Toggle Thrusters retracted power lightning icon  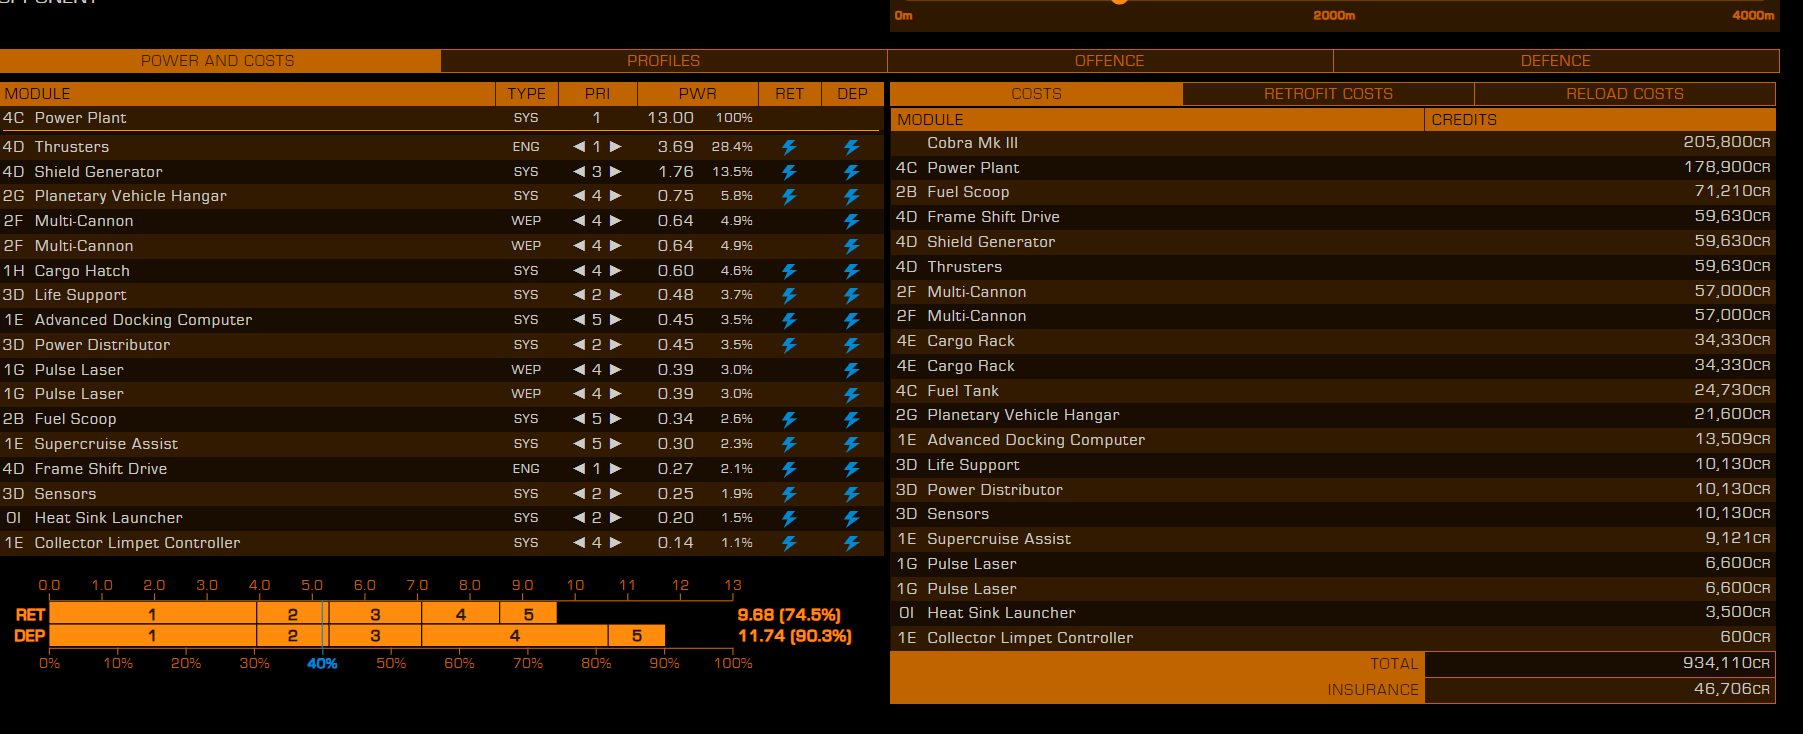pyautogui.click(x=789, y=147)
